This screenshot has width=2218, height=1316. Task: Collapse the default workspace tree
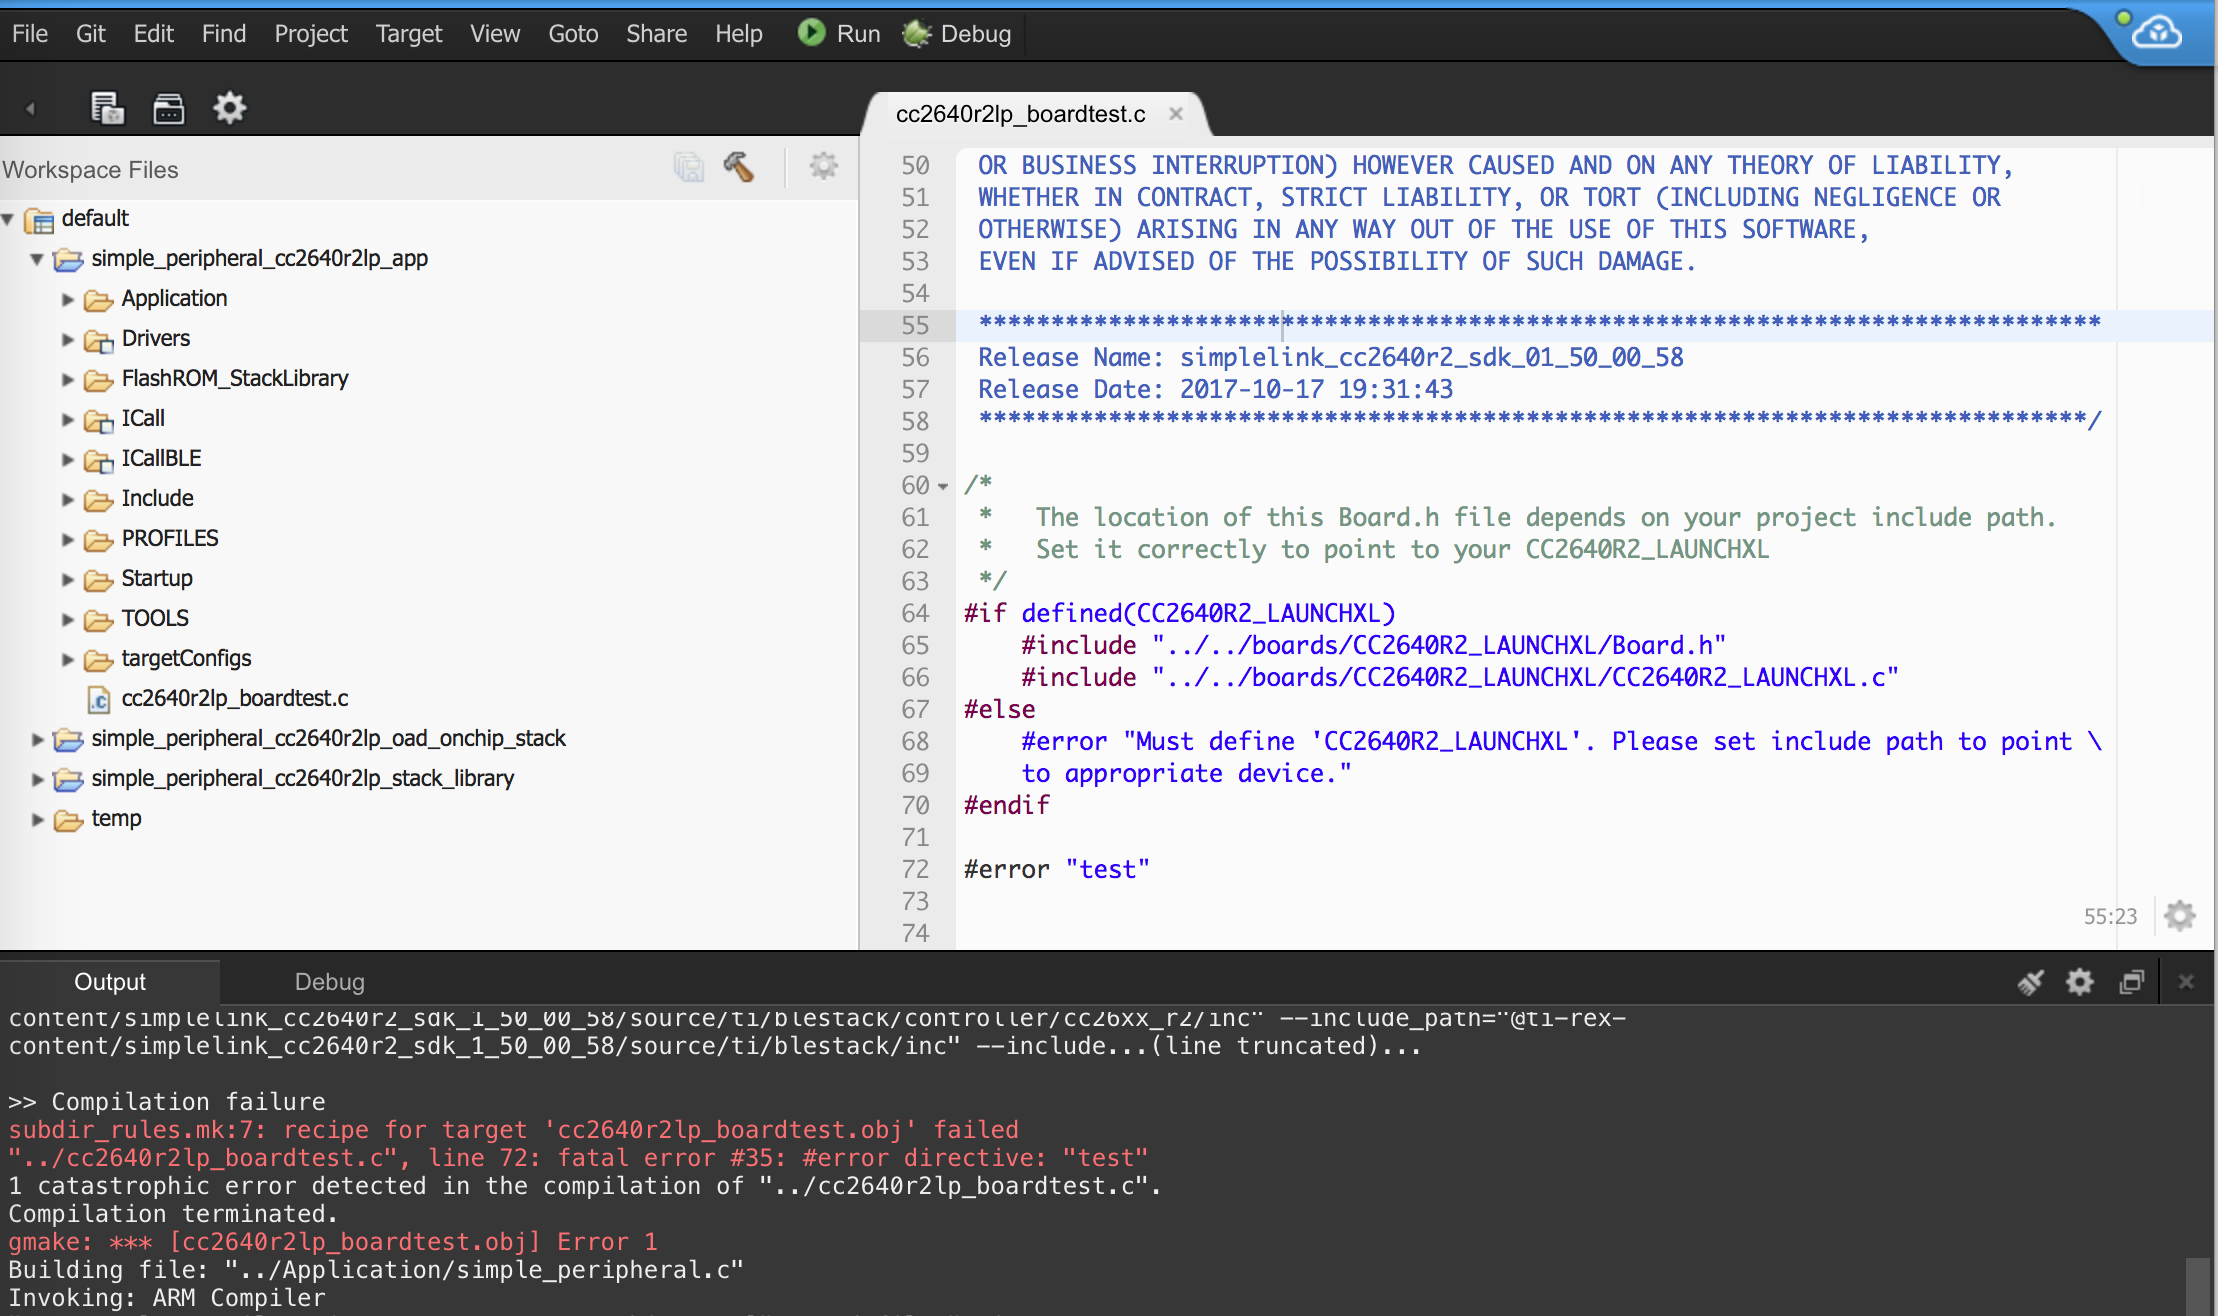[x=9, y=218]
